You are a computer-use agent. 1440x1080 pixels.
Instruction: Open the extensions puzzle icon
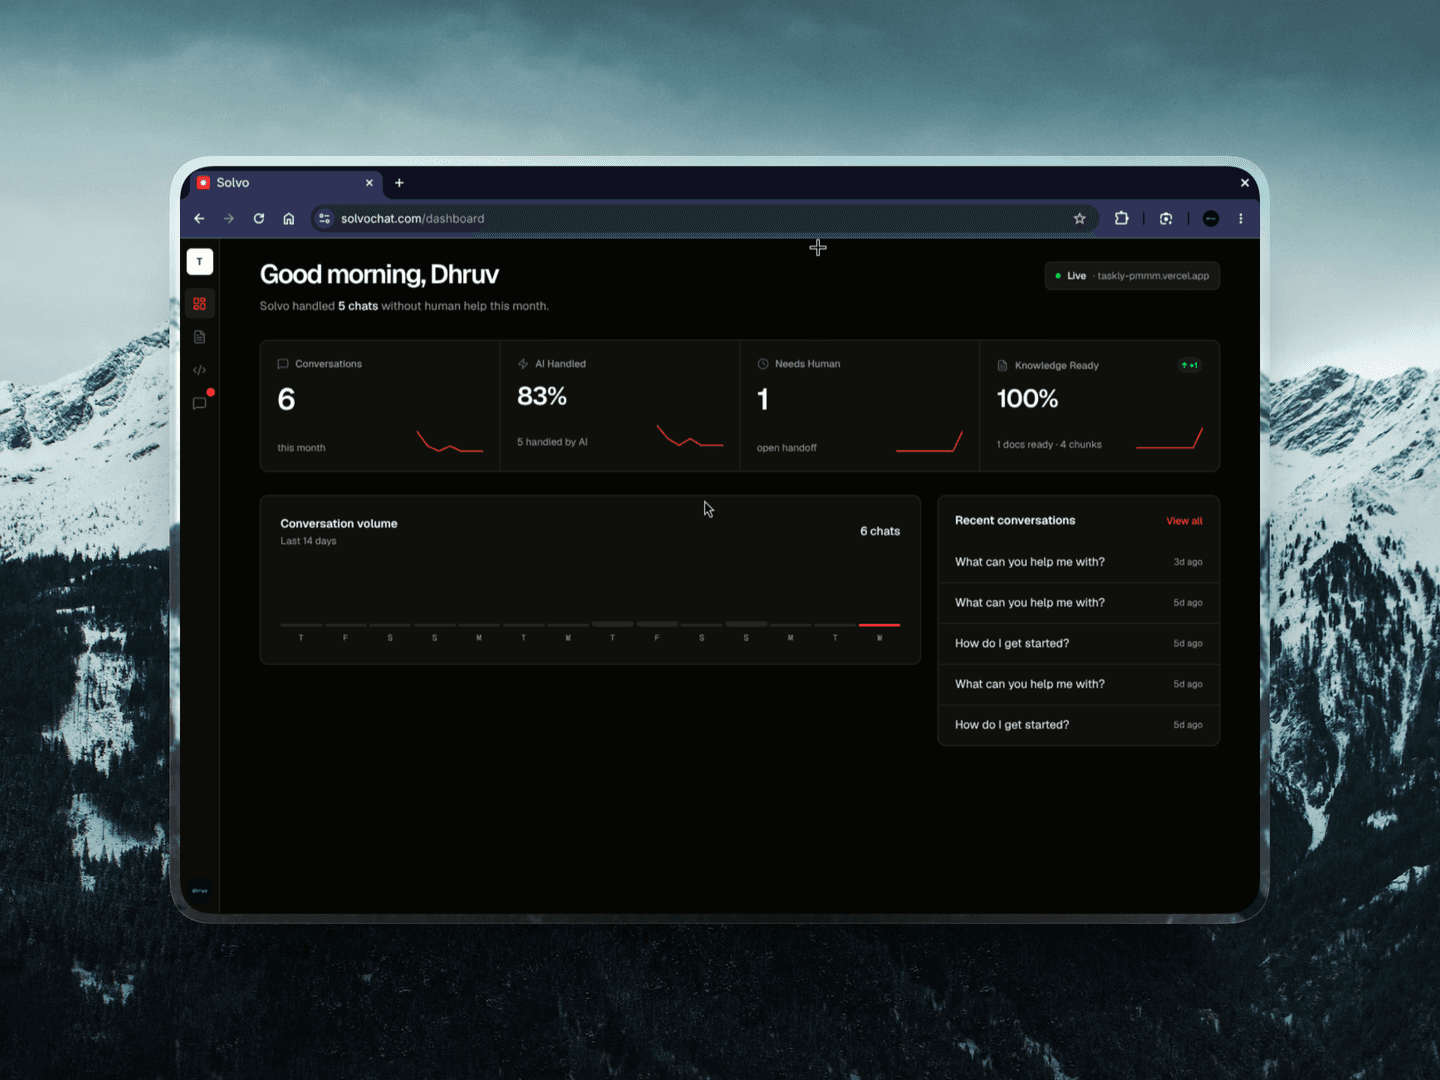1122,218
